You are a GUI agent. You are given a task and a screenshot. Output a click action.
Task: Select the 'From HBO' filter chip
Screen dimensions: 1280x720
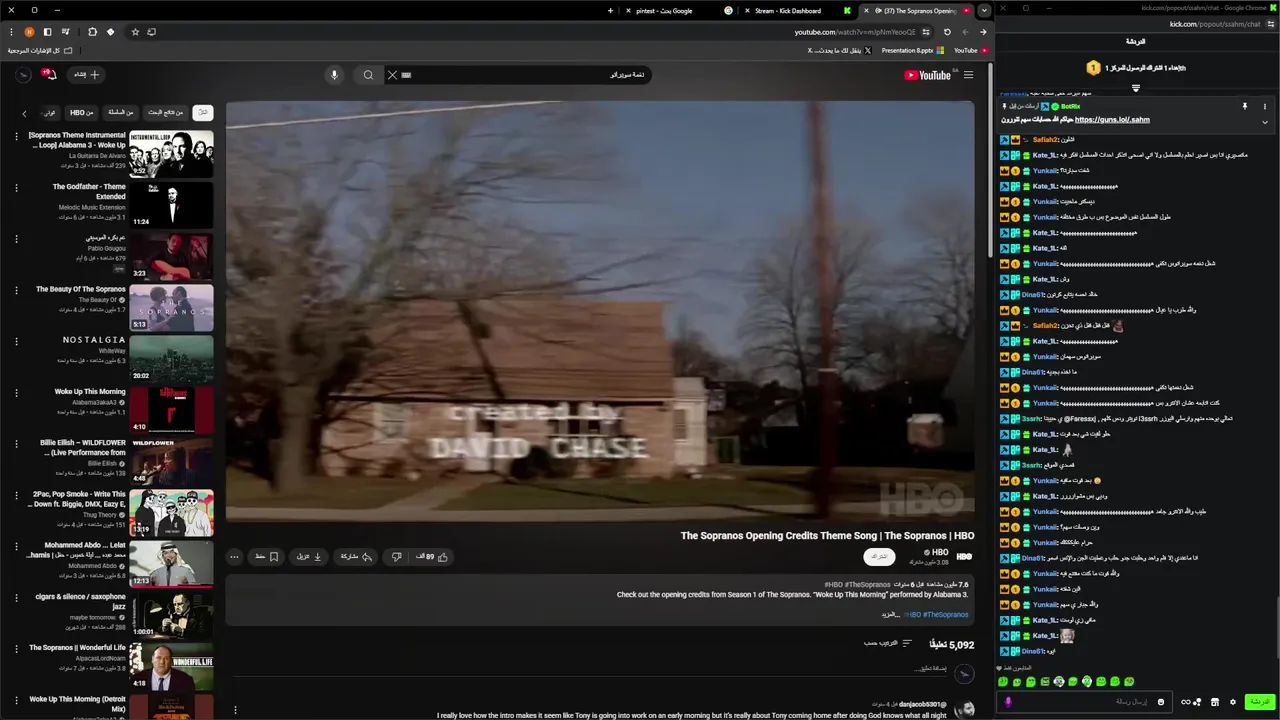82,112
